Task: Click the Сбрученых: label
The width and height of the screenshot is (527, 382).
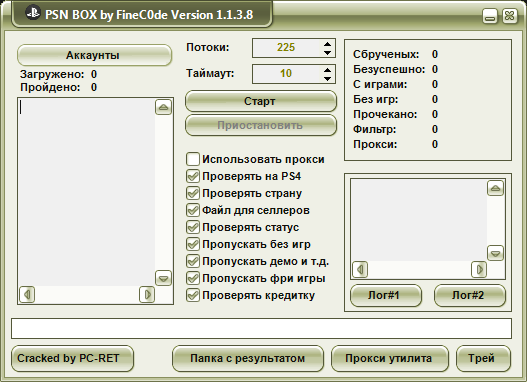Action: (x=386, y=54)
